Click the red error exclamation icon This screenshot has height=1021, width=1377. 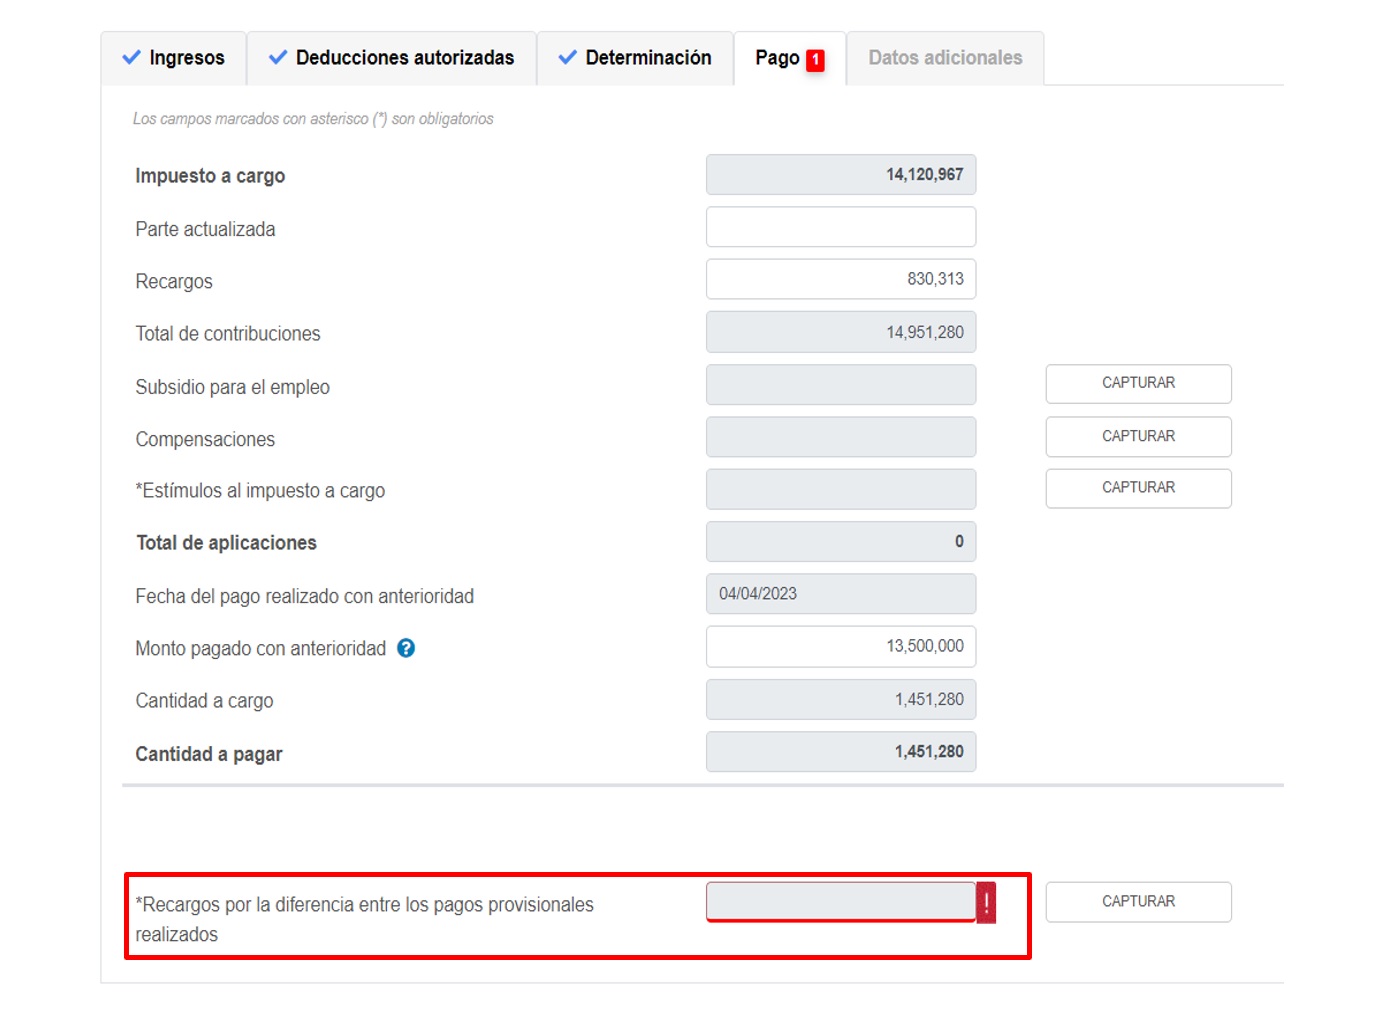(x=986, y=902)
